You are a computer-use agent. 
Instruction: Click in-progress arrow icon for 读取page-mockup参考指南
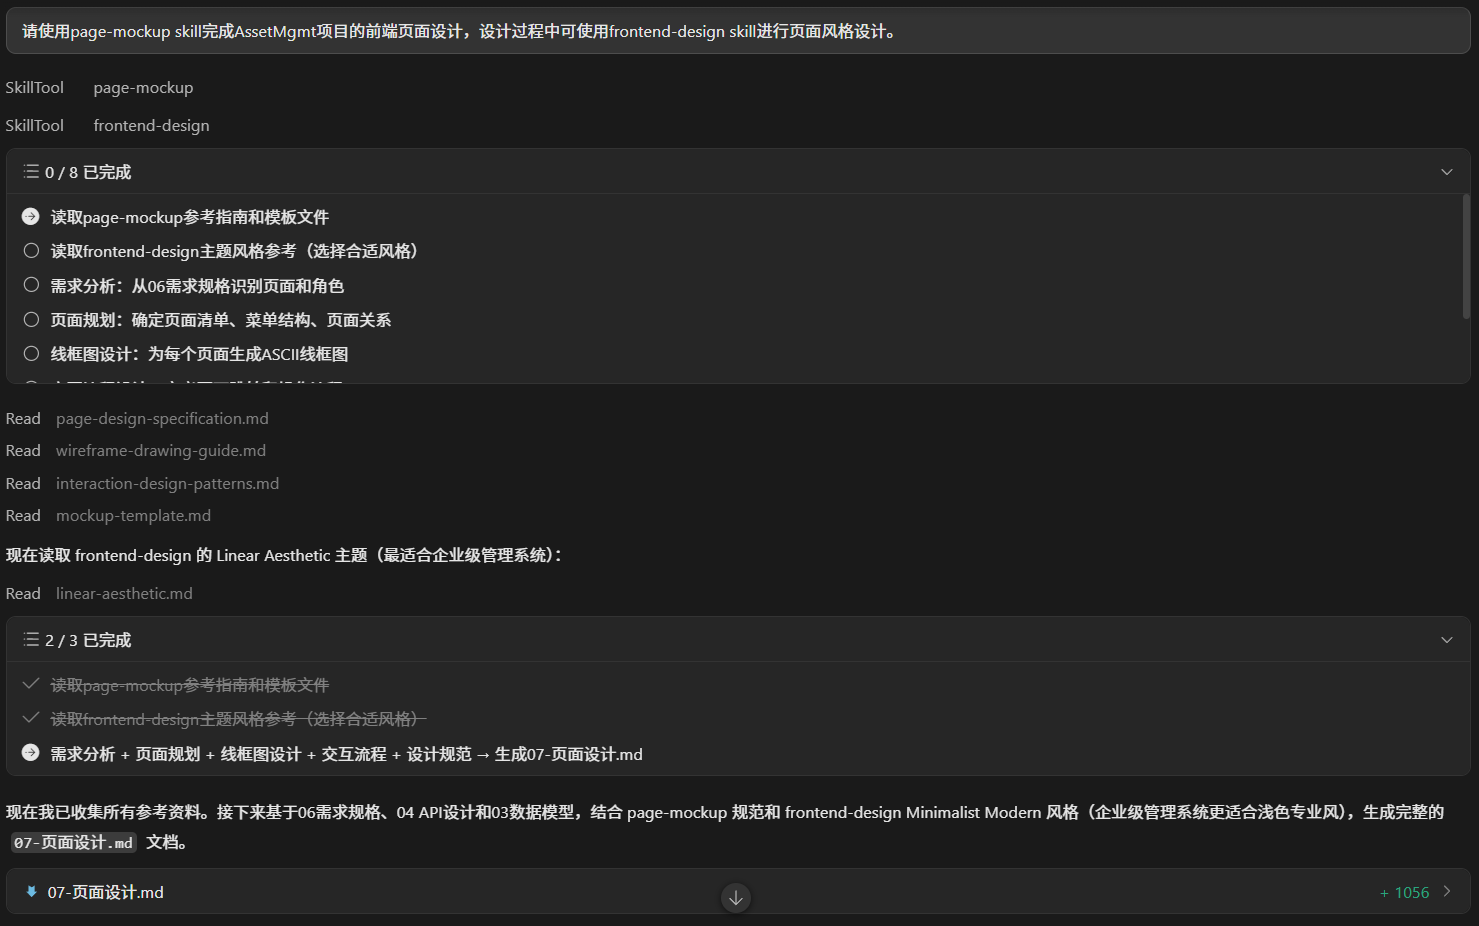(x=31, y=217)
